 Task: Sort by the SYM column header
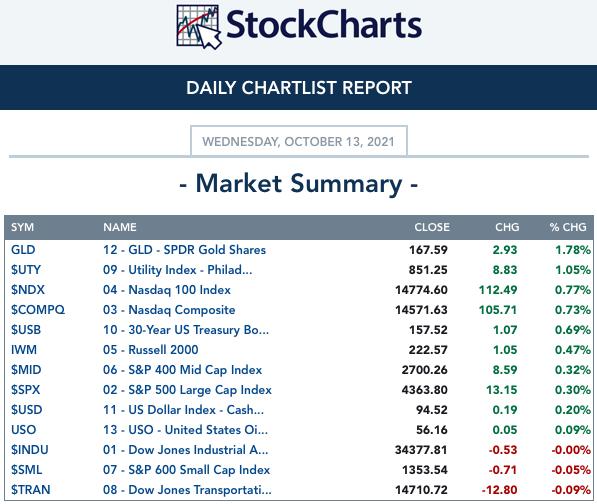point(22,227)
